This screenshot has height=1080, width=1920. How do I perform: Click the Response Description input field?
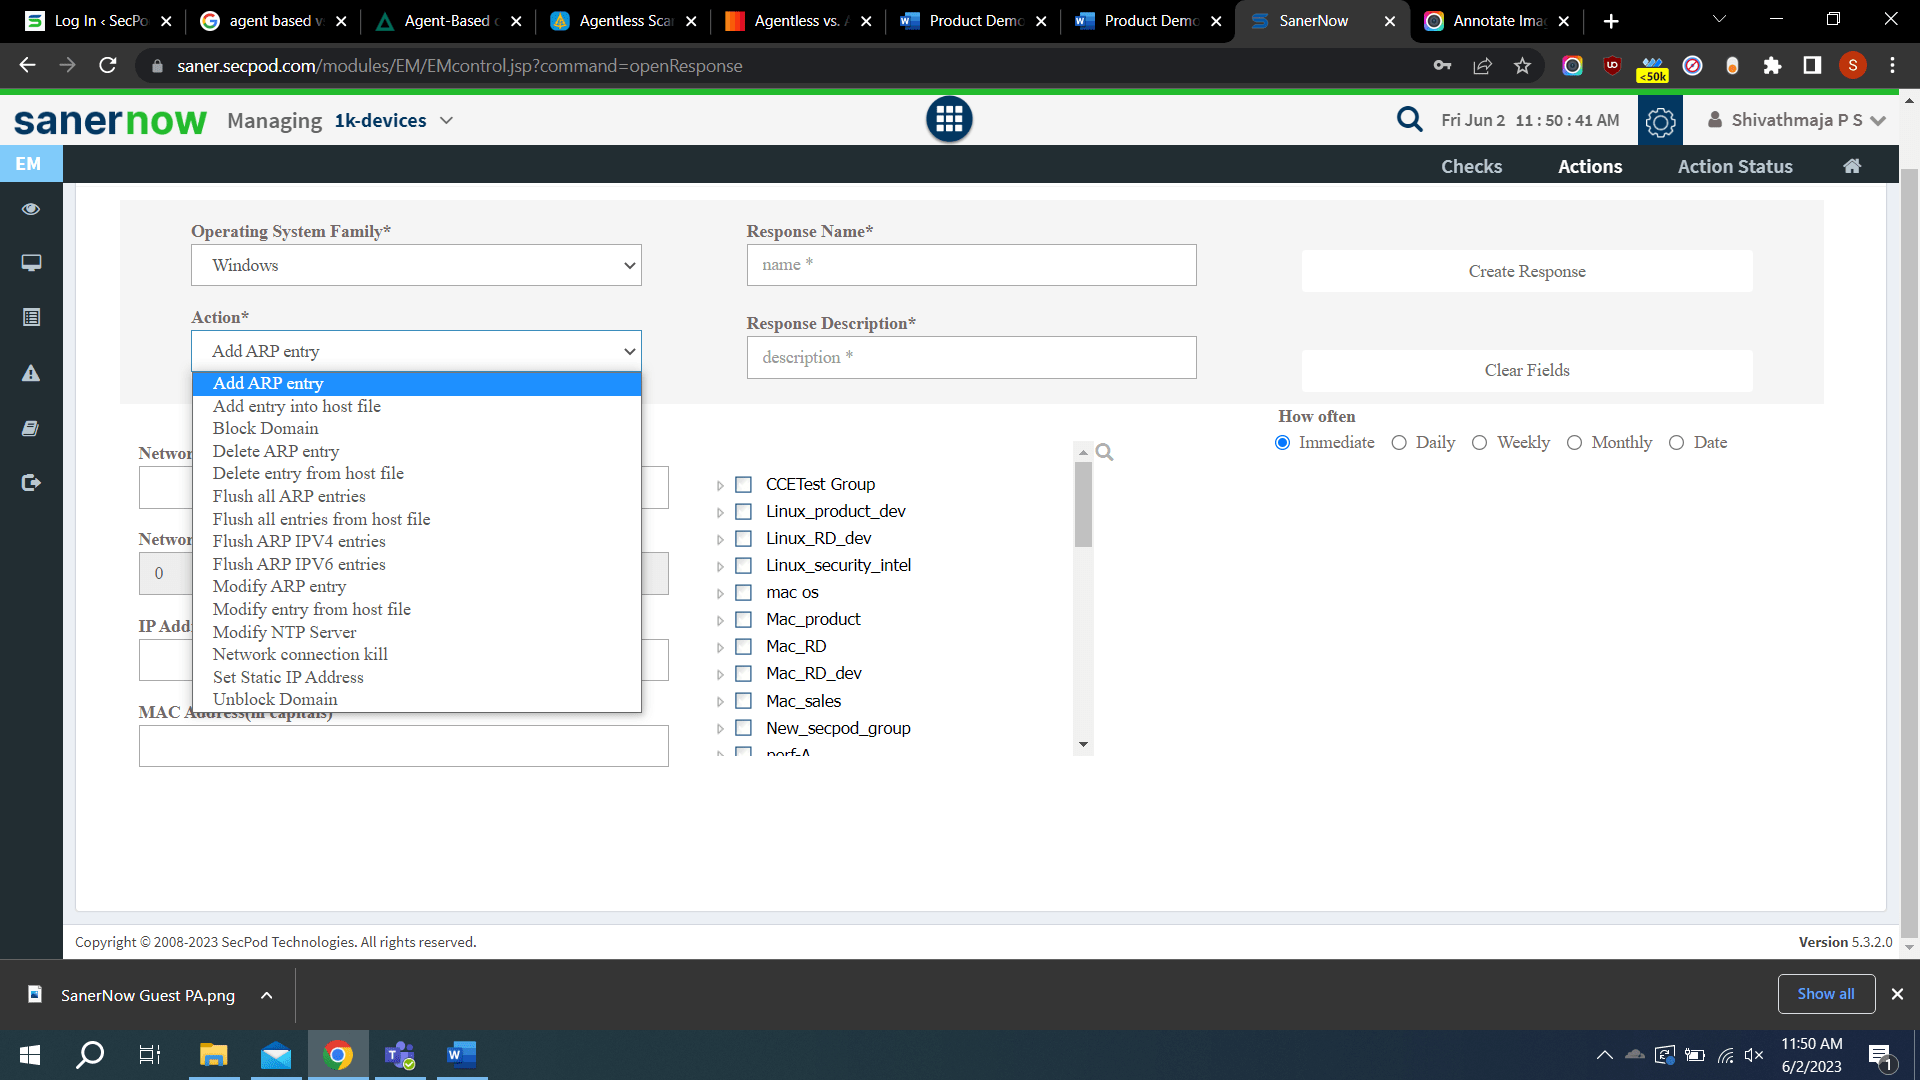971,357
